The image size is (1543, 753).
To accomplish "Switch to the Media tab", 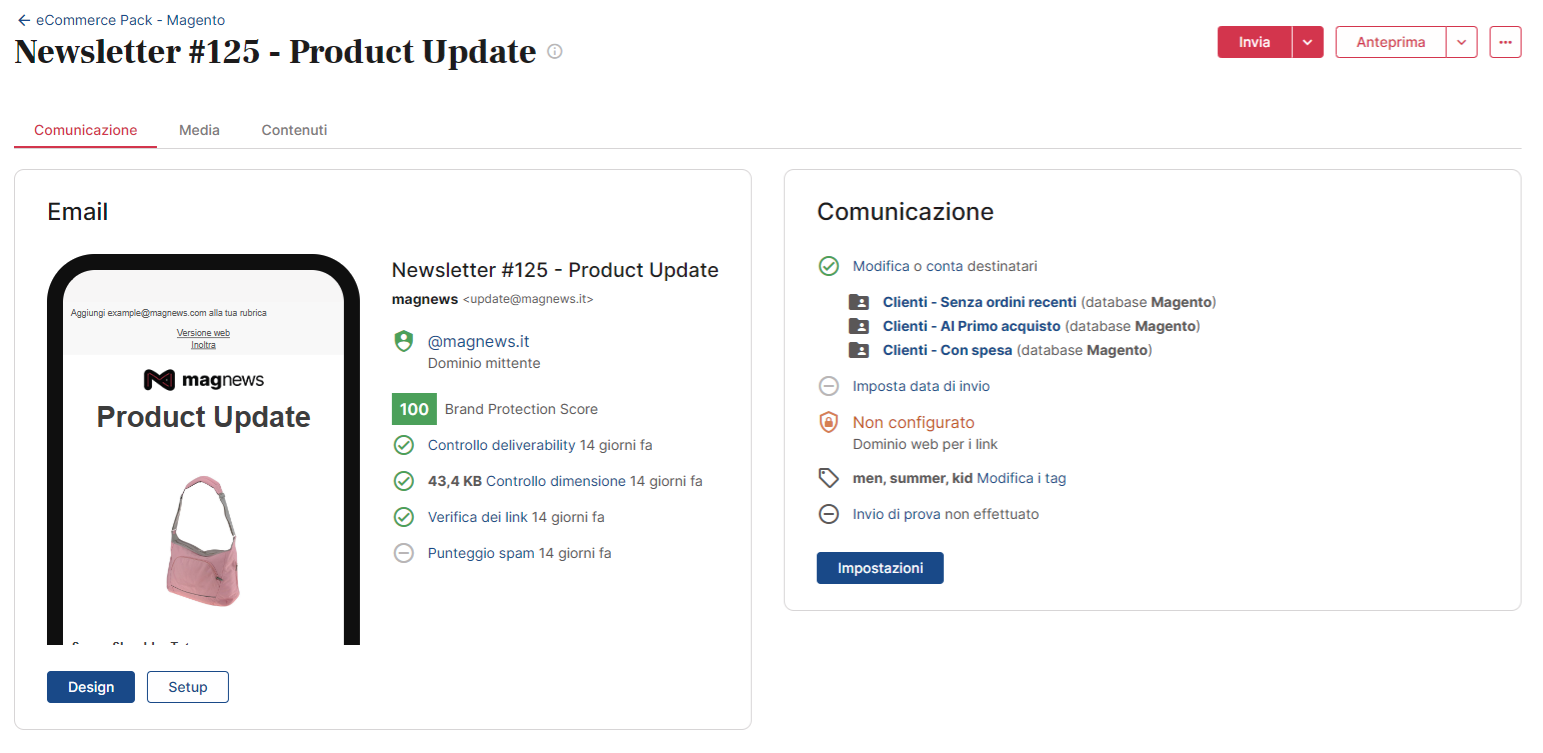I will pyautogui.click(x=199, y=130).
